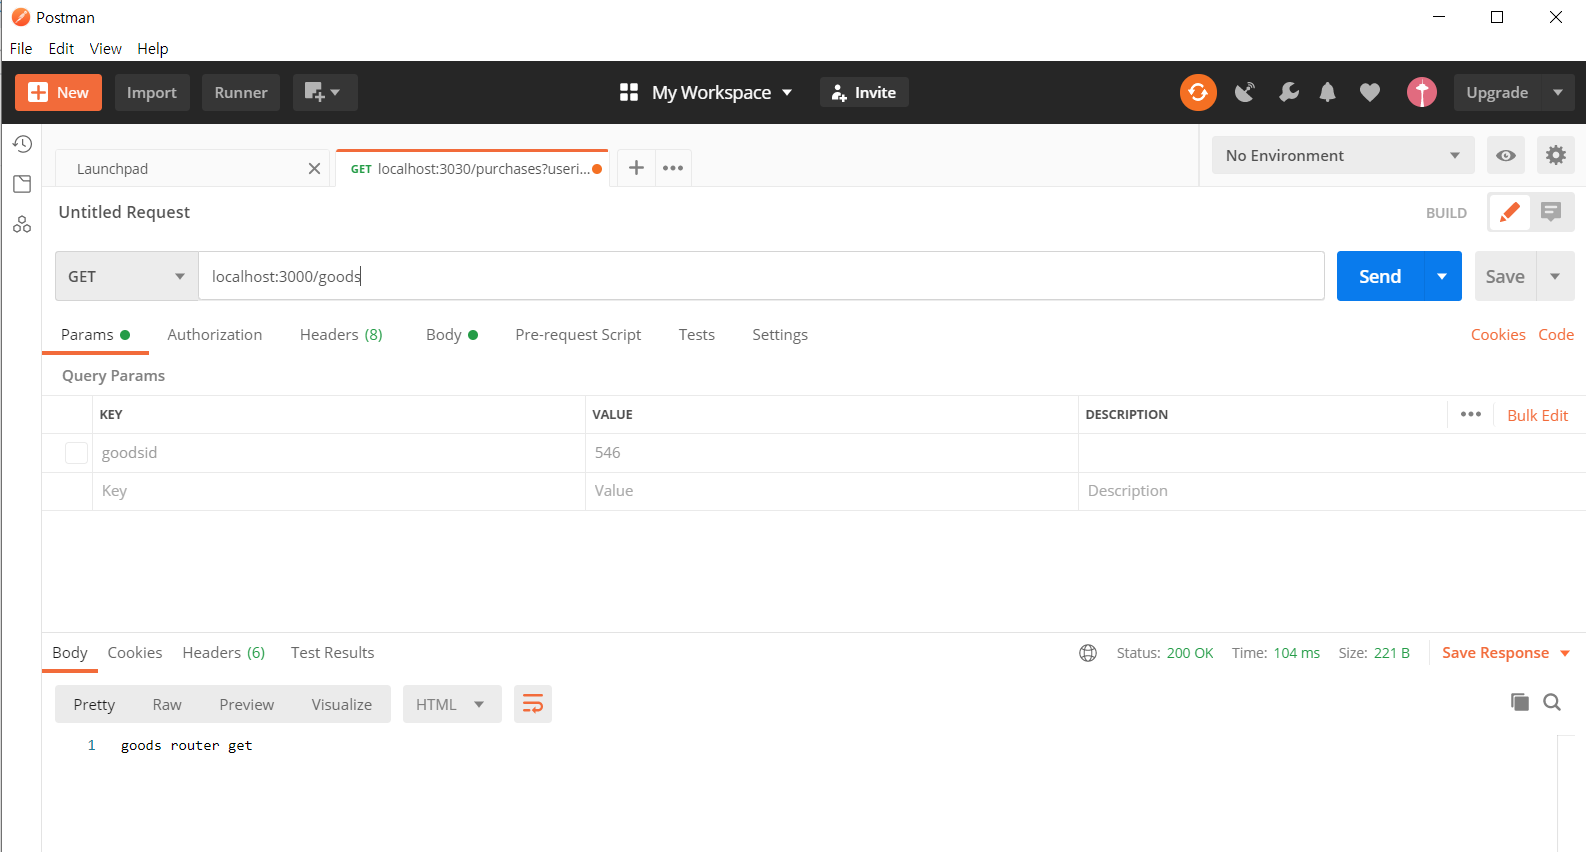Expand the Upgrade dropdown arrow
Screen dimensions: 1586x852
[x=1557, y=92]
